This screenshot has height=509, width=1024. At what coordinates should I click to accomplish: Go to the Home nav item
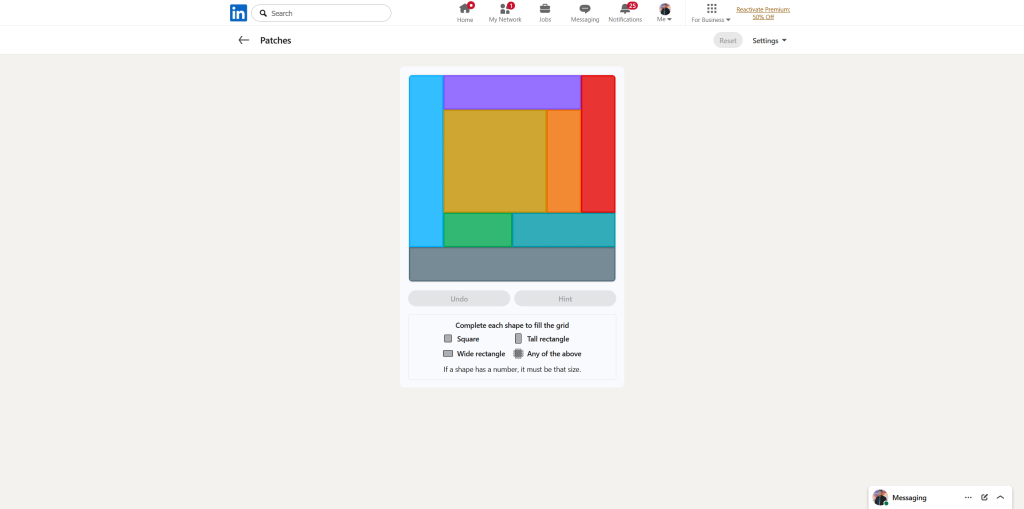pyautogui.click(x=465, y=13)
